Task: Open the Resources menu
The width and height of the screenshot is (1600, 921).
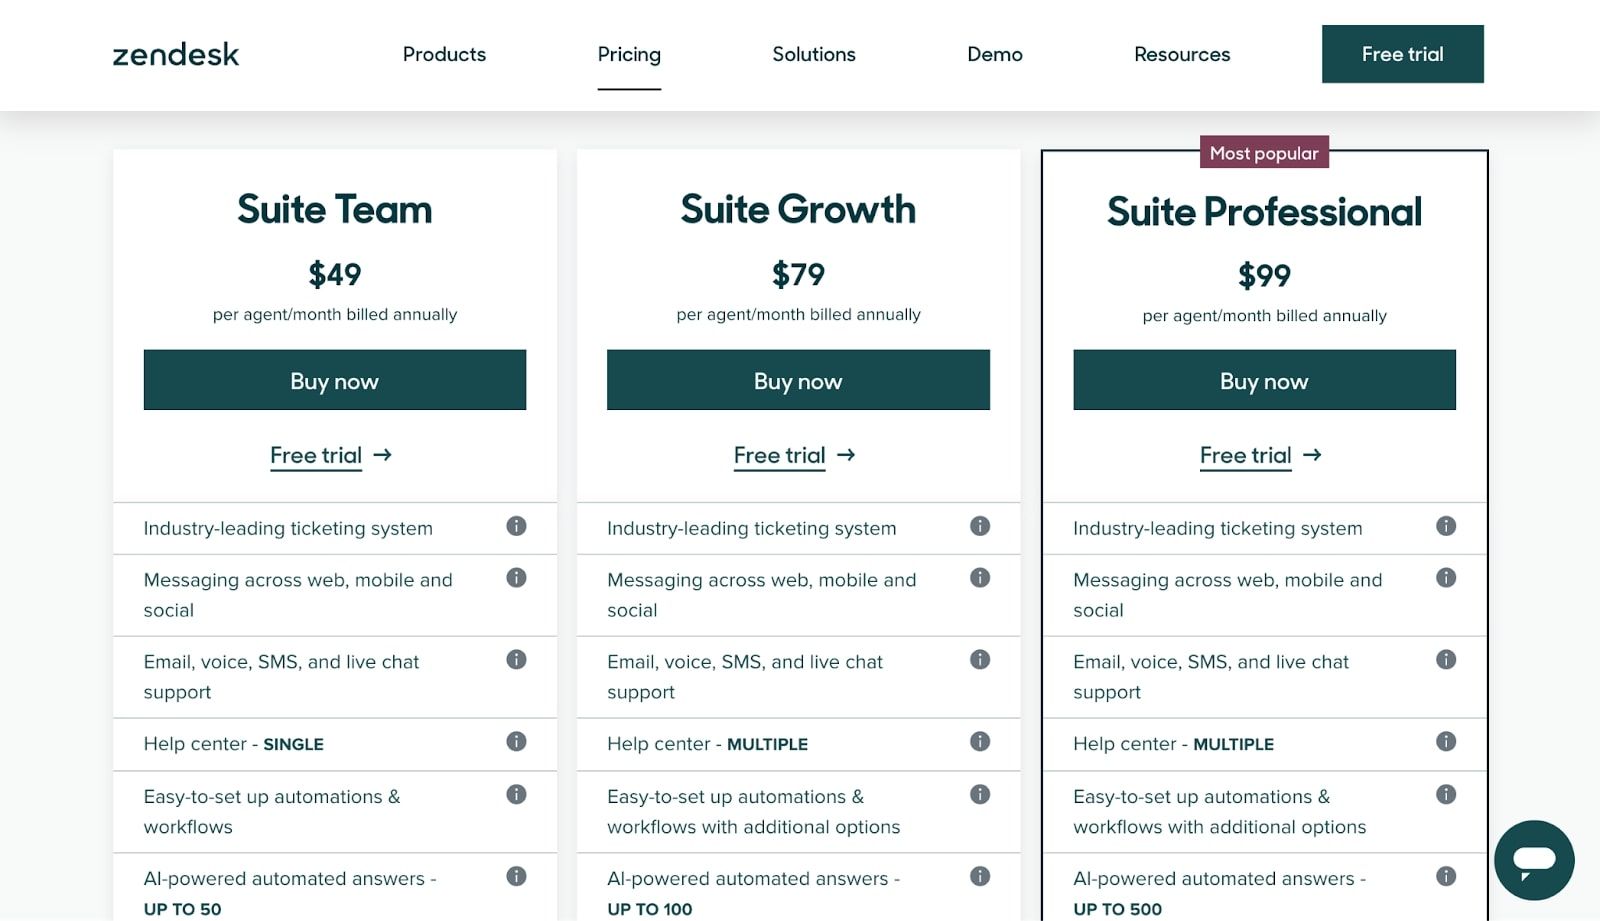Action: tap(1182, 54)
